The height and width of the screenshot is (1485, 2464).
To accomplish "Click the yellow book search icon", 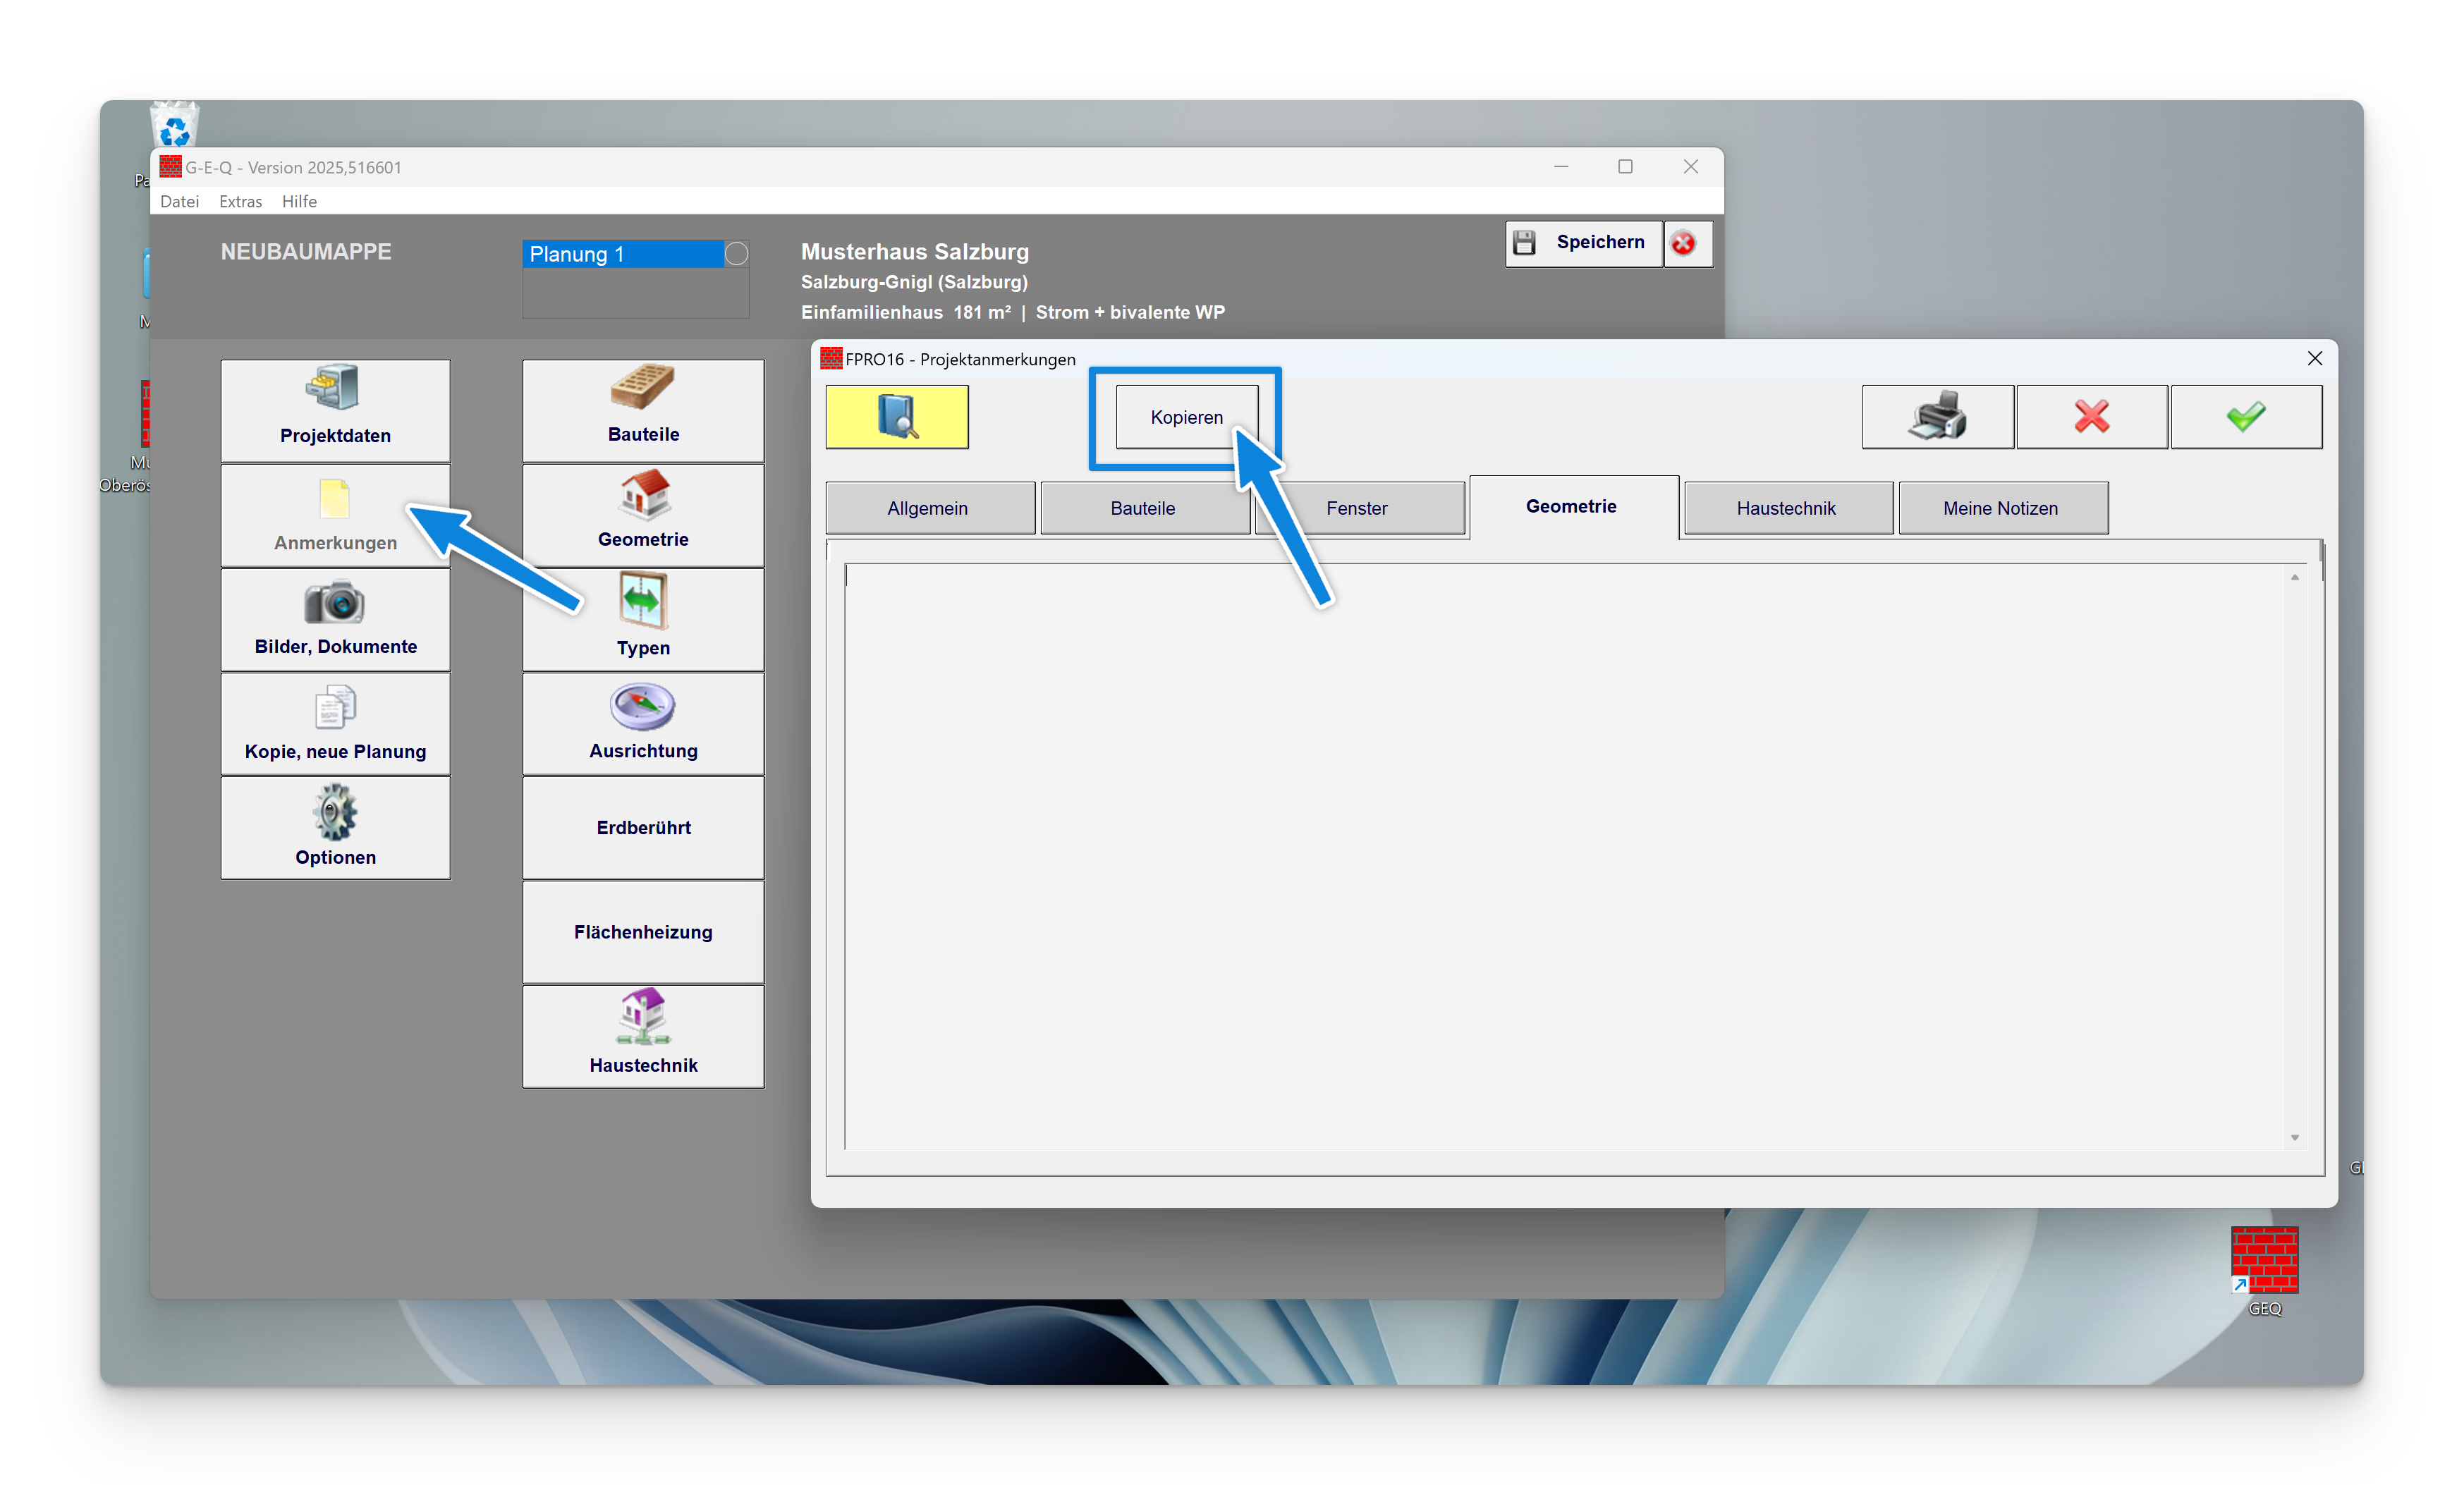I will [896, 416].
